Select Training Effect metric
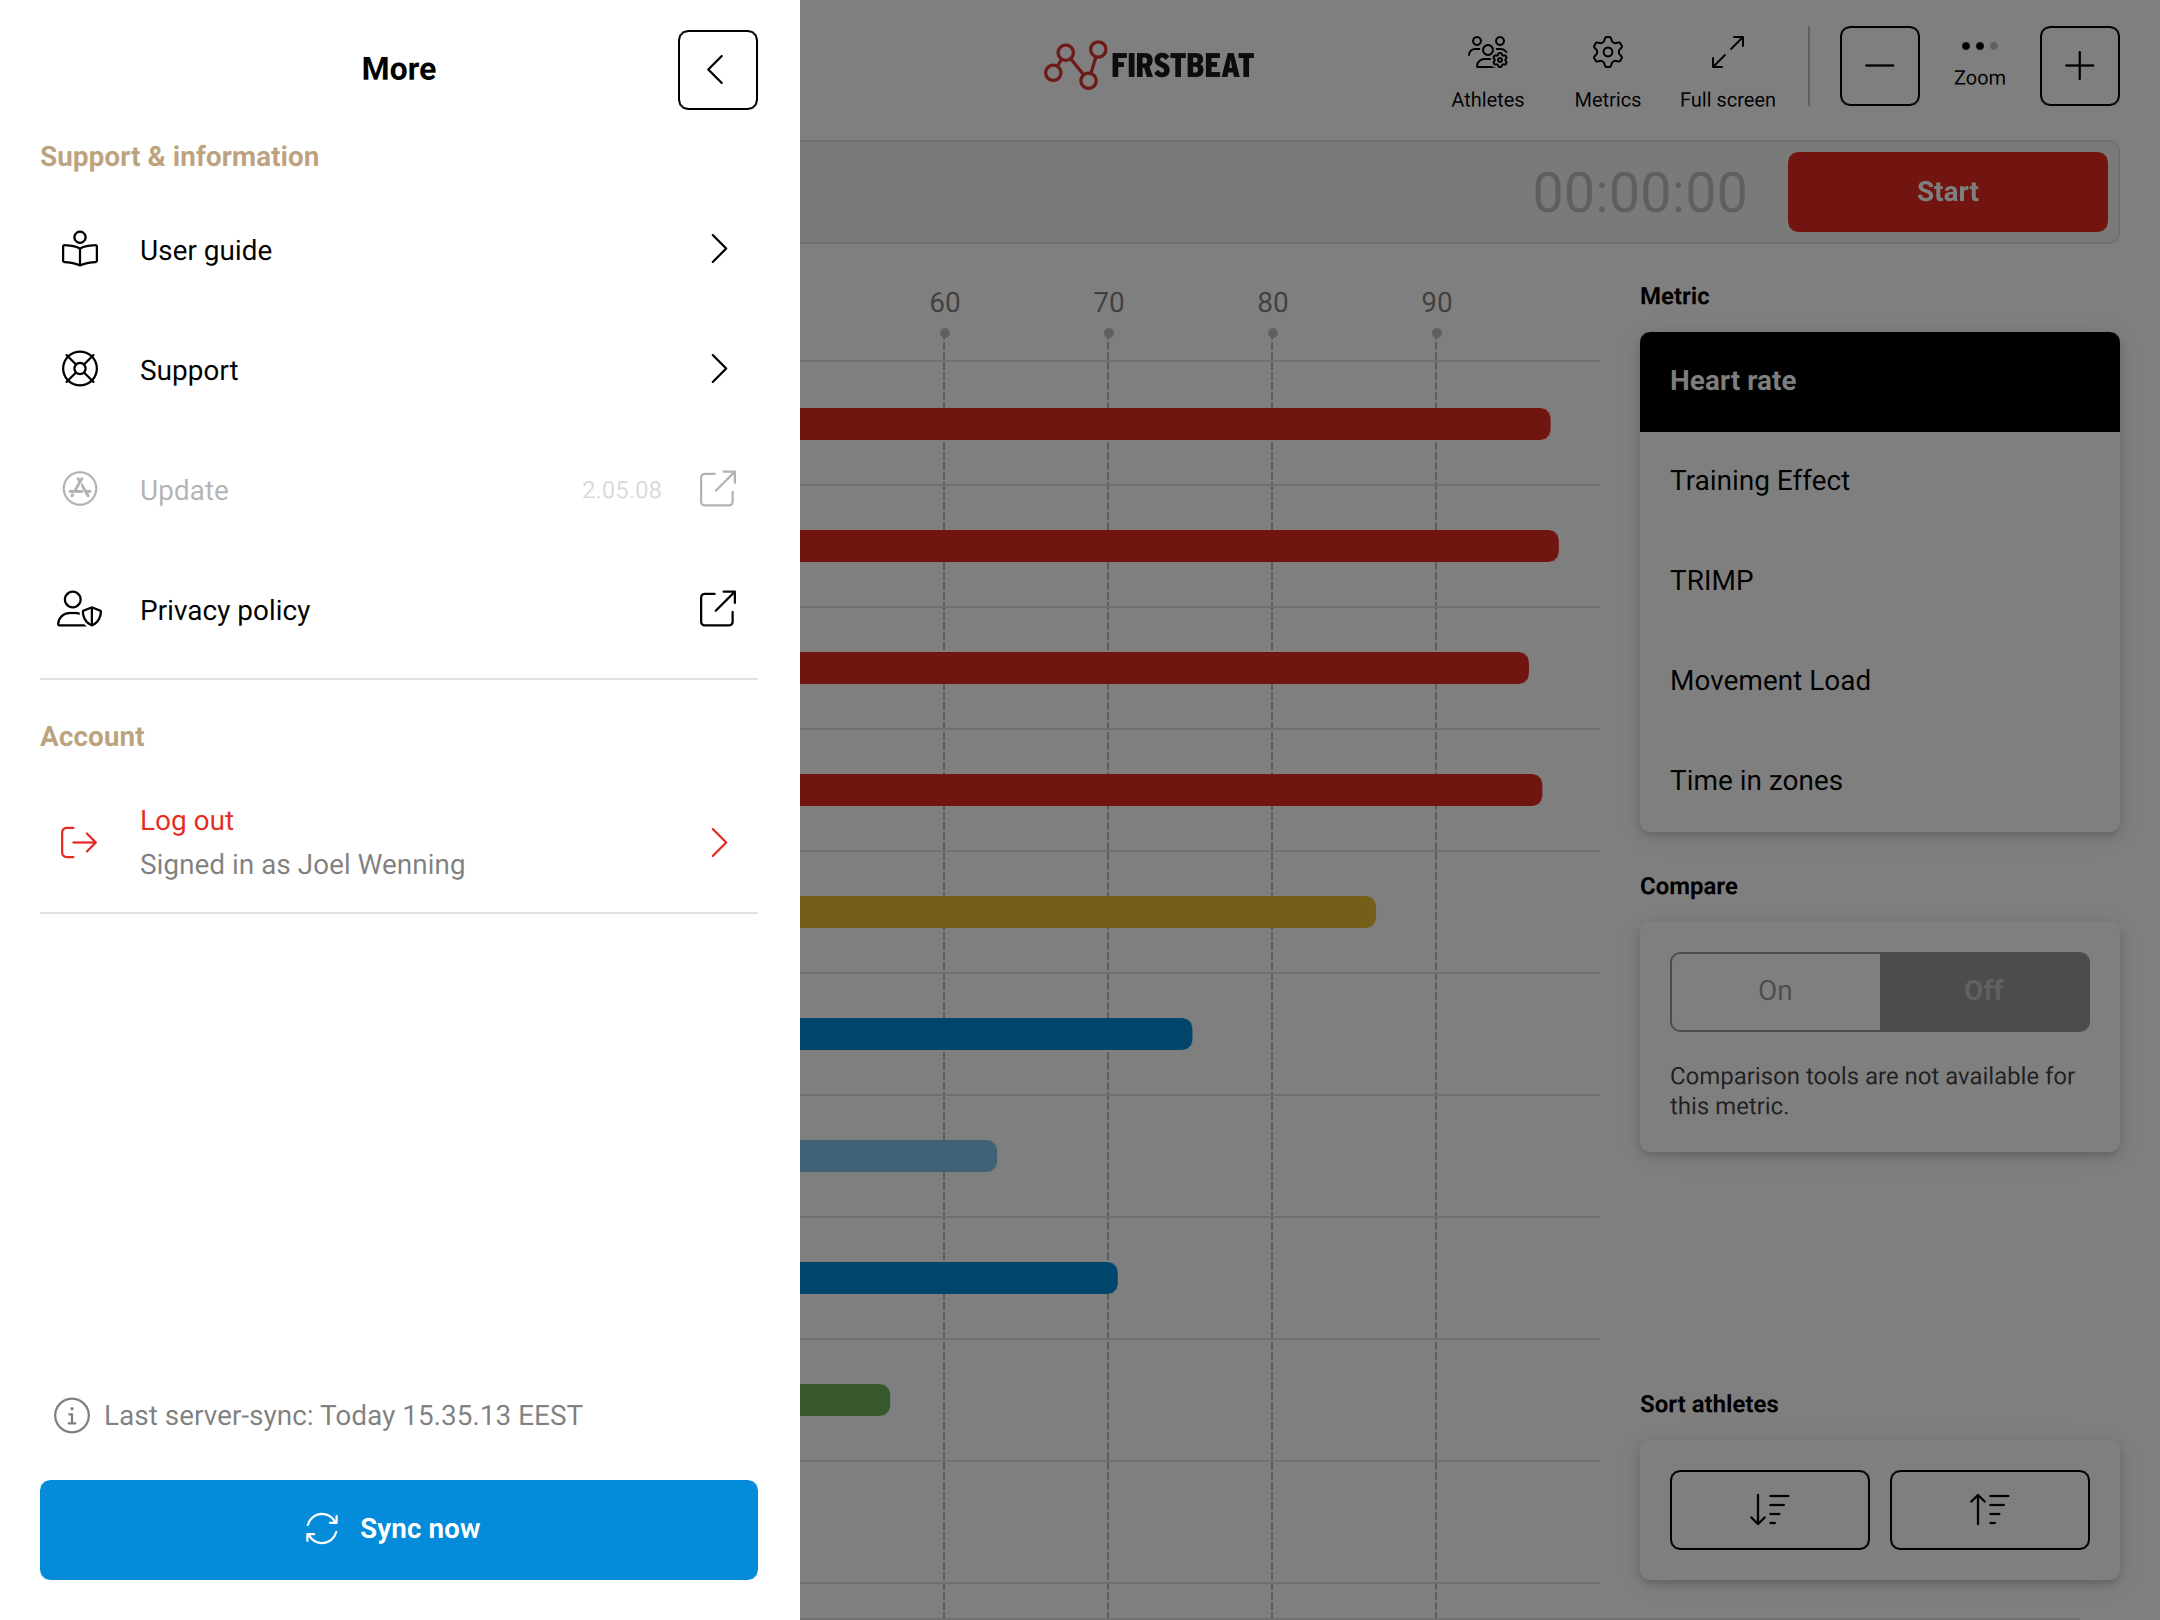The height and width of the screenshot is (1620, 2160). coord(1879,481)
